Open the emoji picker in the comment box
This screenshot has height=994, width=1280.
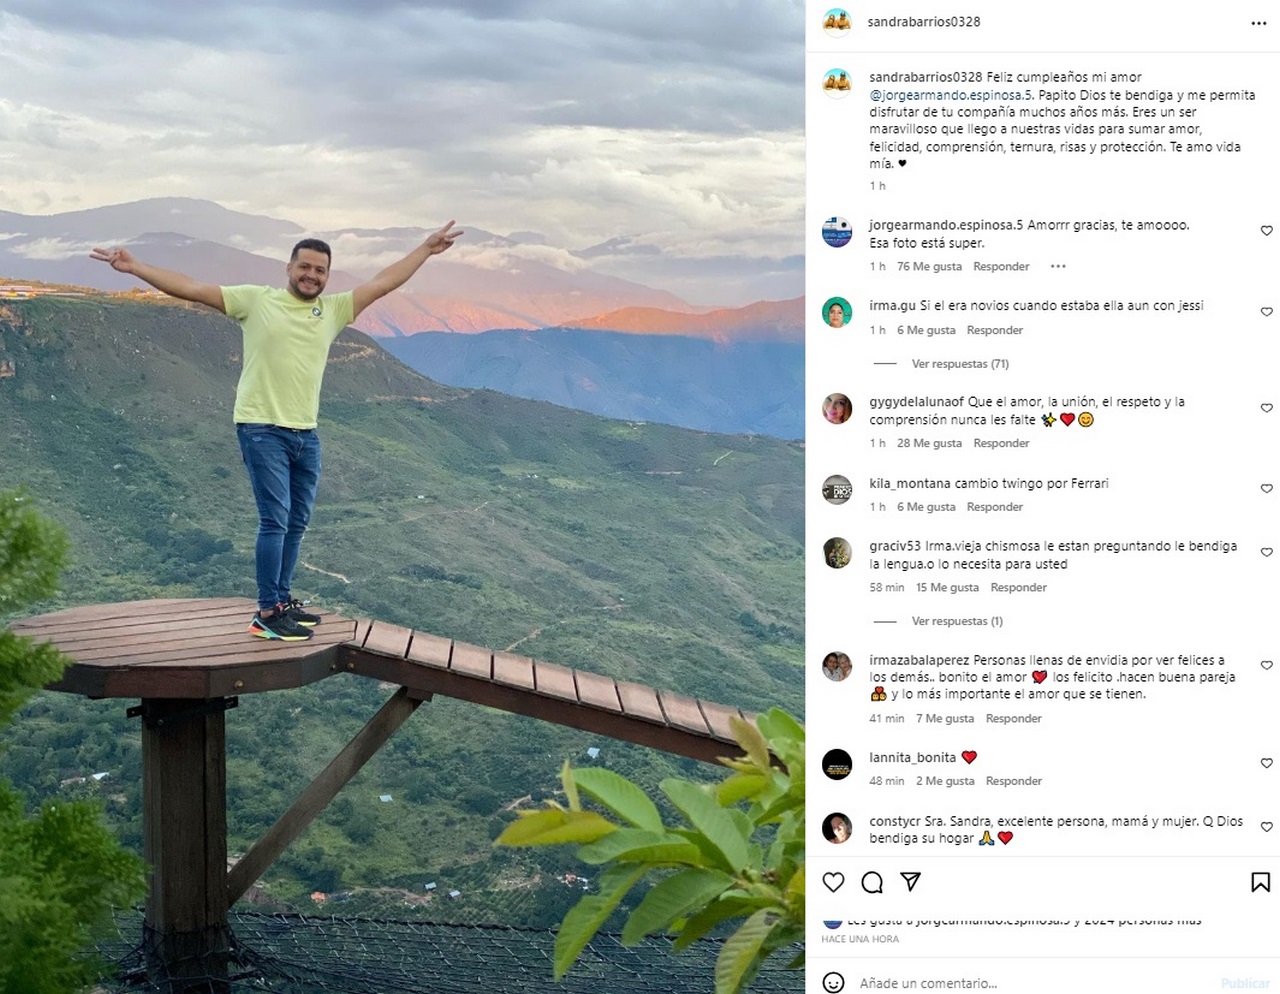tap(833, 983)
